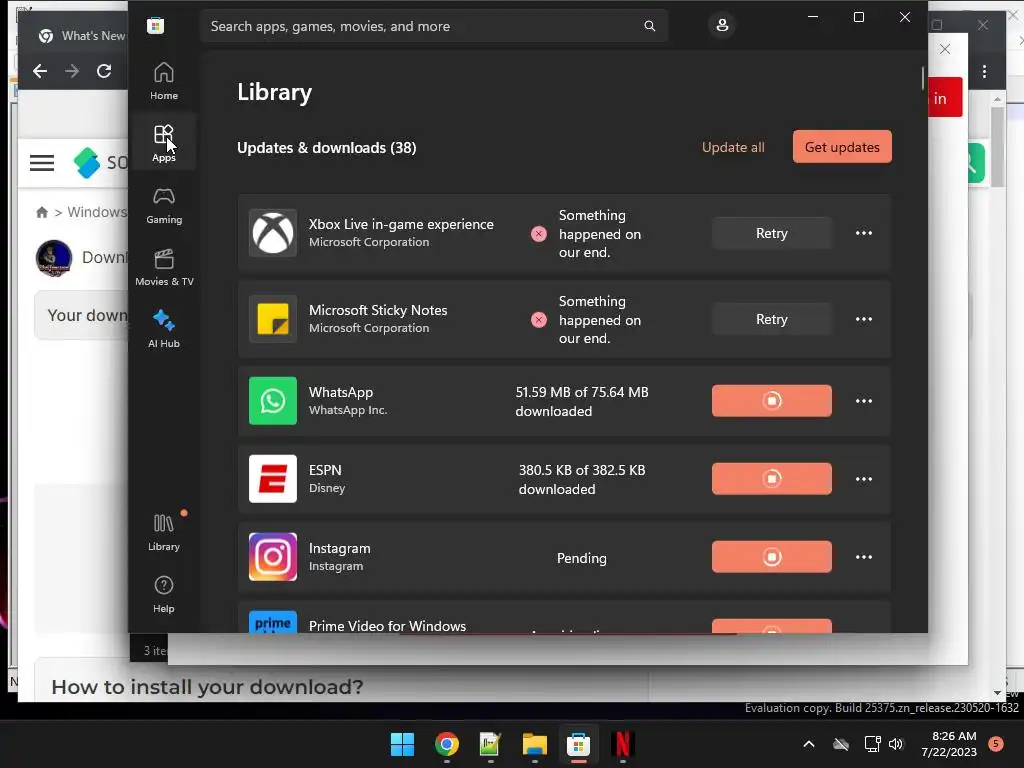The width and height of the screenshot is (1024, 768).
Task: Click the ESPN app icon
Action: [273, 479]
